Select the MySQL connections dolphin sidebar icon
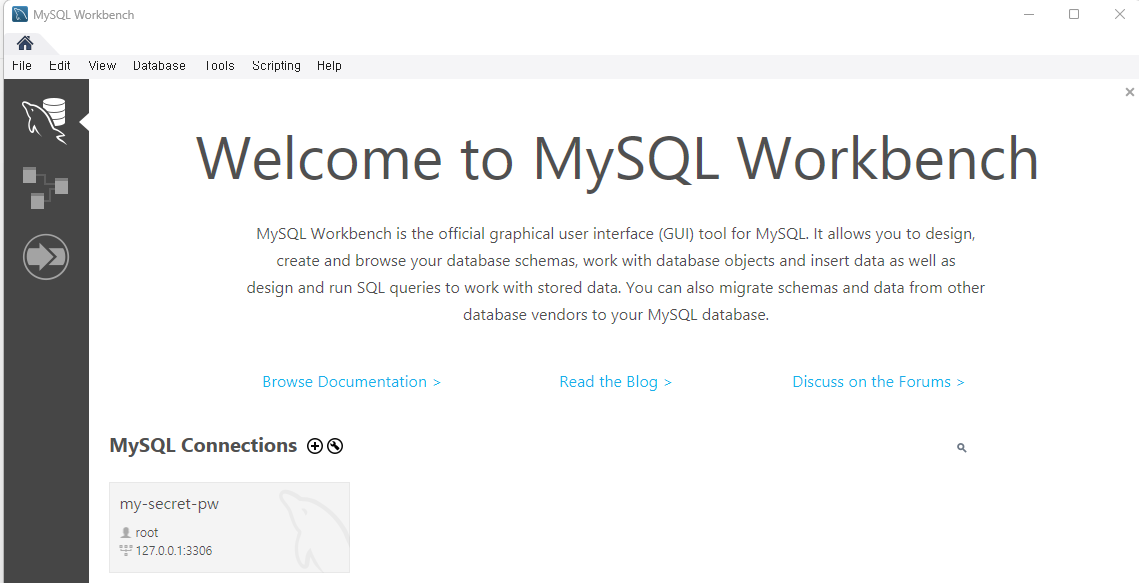Screen dimensions: 1139x583 click(x=45, y=121)
